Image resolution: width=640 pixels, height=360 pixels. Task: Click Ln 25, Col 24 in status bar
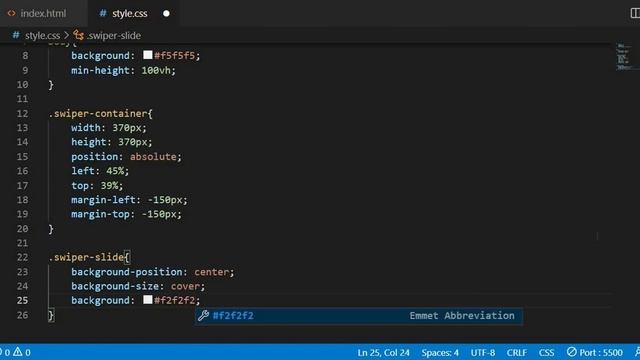(x=383, y=352)
